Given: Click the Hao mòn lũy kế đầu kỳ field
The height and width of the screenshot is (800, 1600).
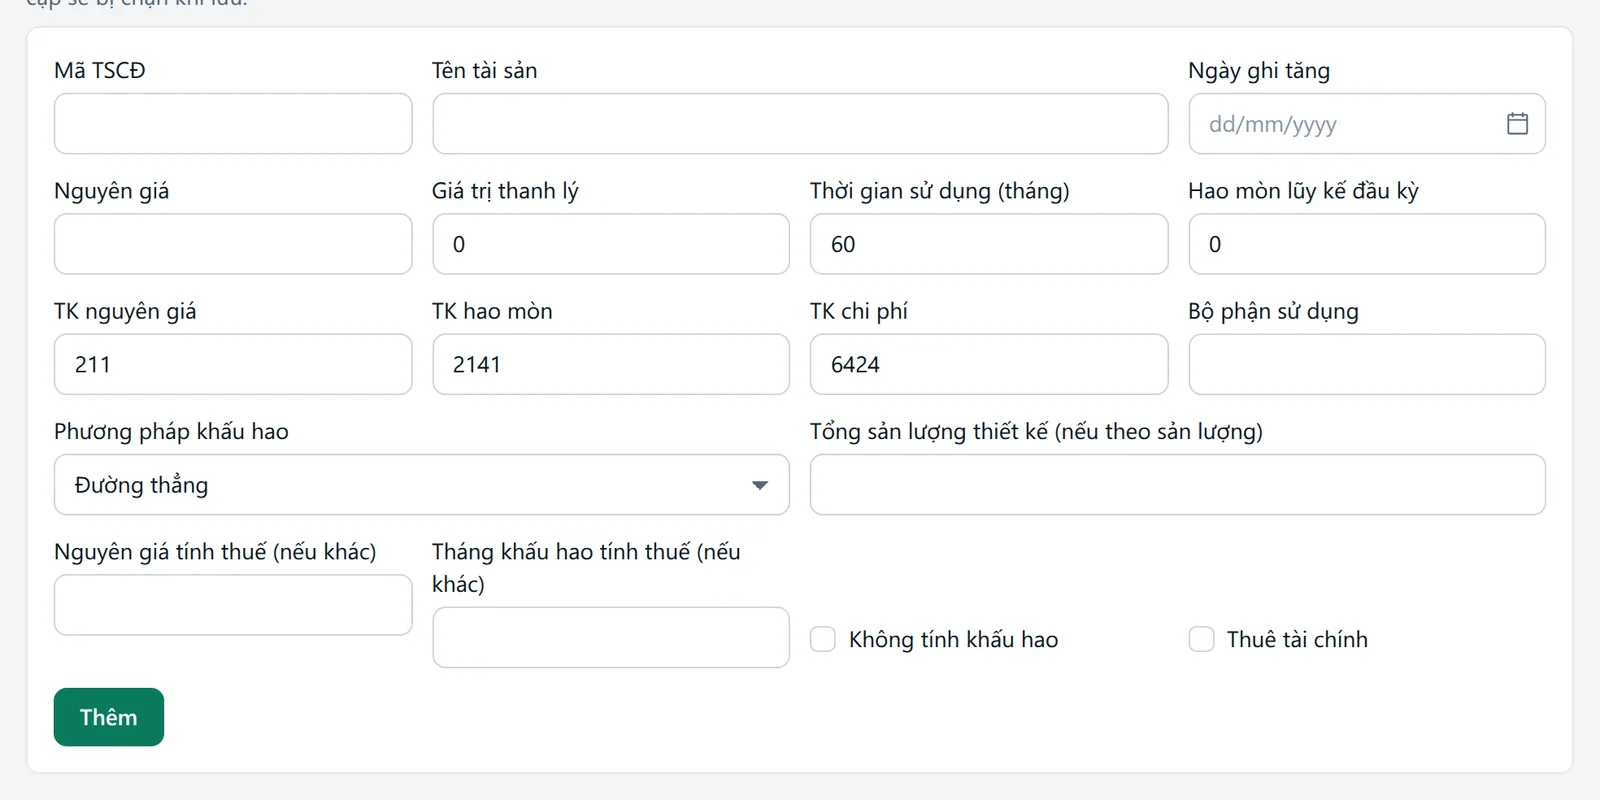Looking at the screenshot, I should click(1367, 244).
